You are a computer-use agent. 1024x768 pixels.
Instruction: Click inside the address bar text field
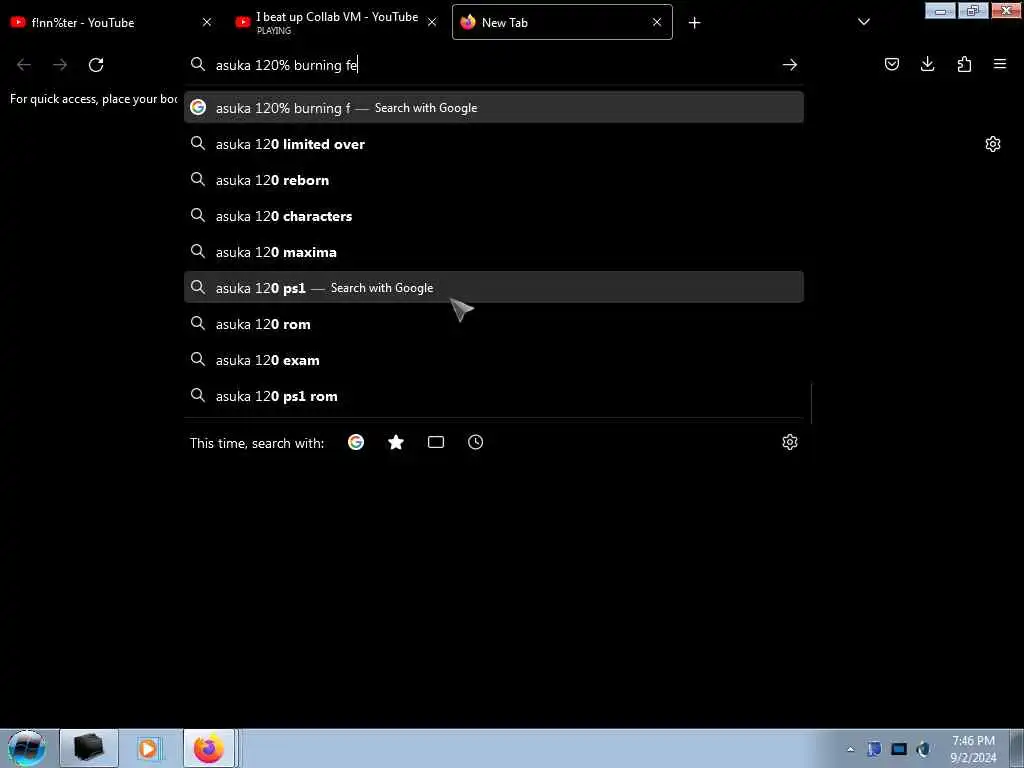click(496, 65)
